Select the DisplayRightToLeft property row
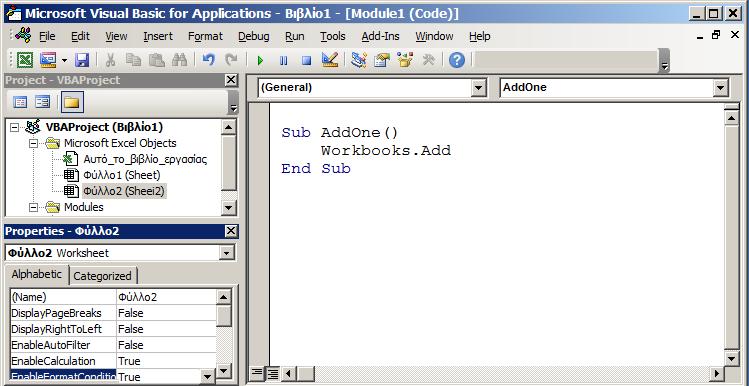Screen dimensions: 749x386 [x=113, y=329]
